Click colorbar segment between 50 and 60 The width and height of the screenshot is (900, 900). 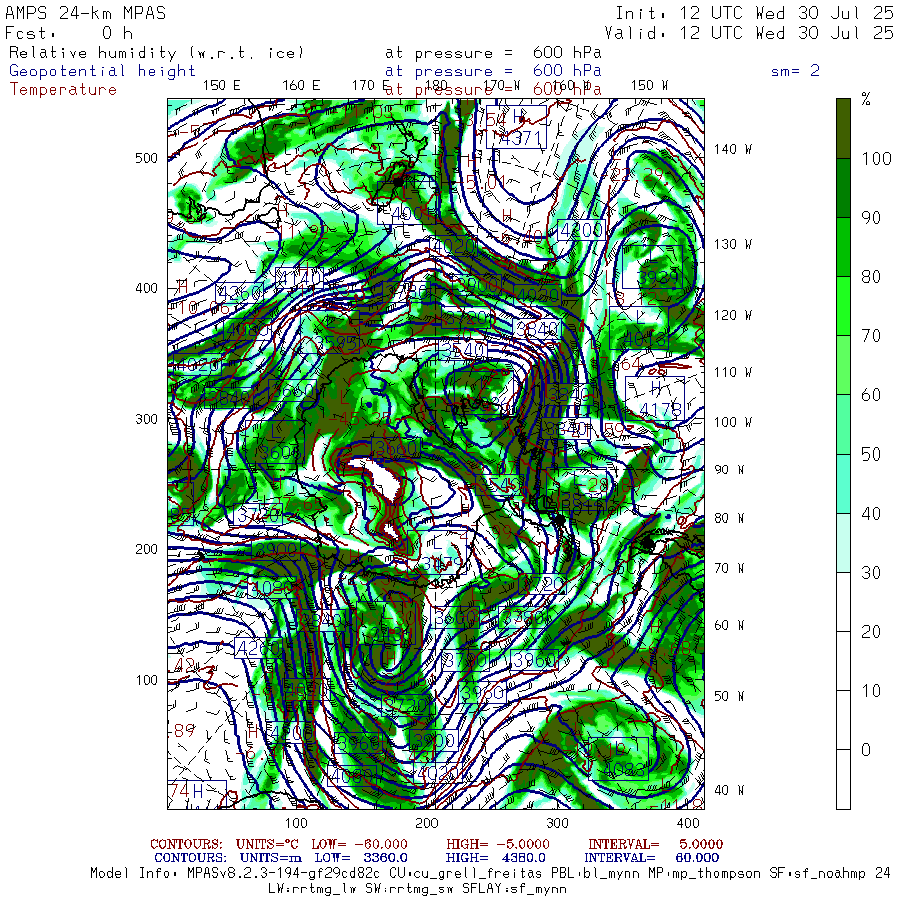(843, 424)
